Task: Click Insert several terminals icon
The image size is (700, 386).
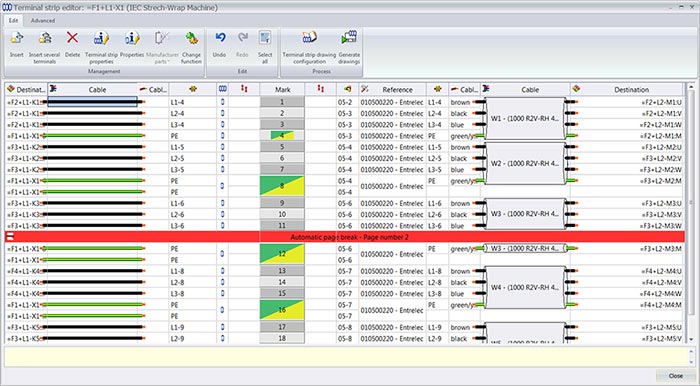Action: coord(45,39)
